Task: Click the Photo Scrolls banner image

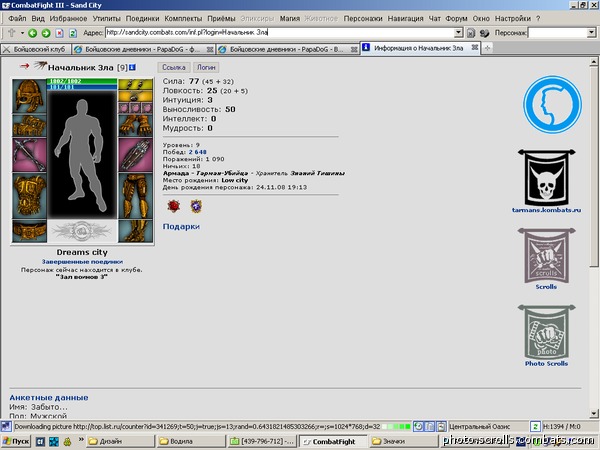Action: point(546,332)
